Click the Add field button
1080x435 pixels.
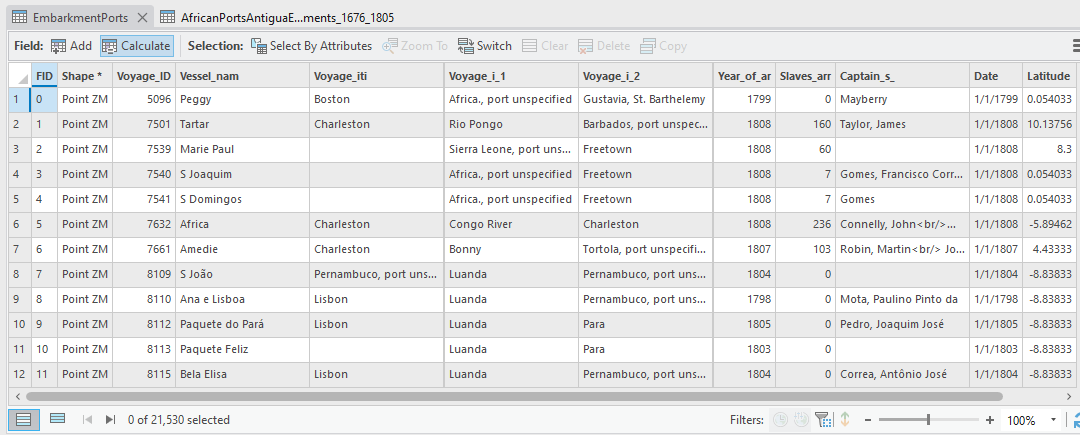[x=71, y=46]
